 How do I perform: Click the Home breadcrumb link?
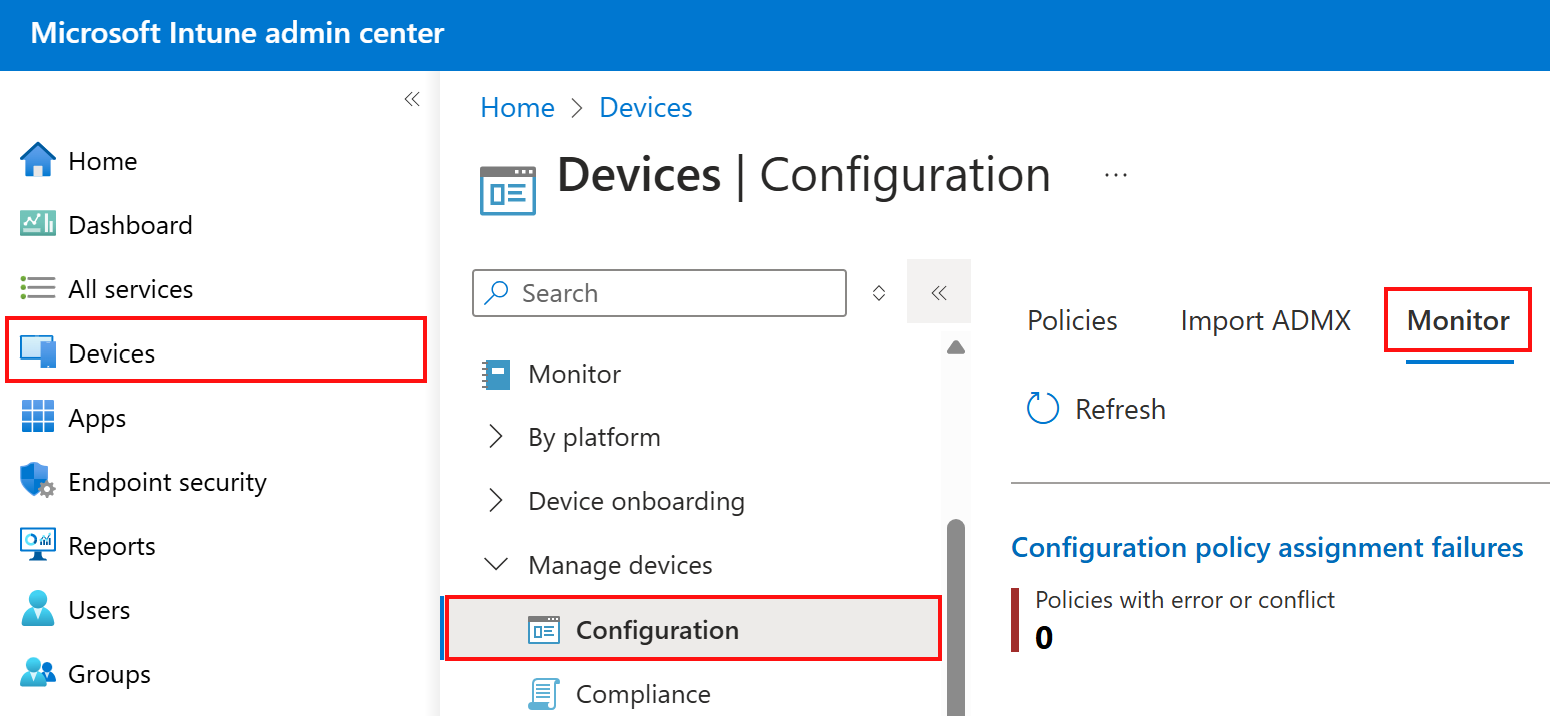click(517, 107)
